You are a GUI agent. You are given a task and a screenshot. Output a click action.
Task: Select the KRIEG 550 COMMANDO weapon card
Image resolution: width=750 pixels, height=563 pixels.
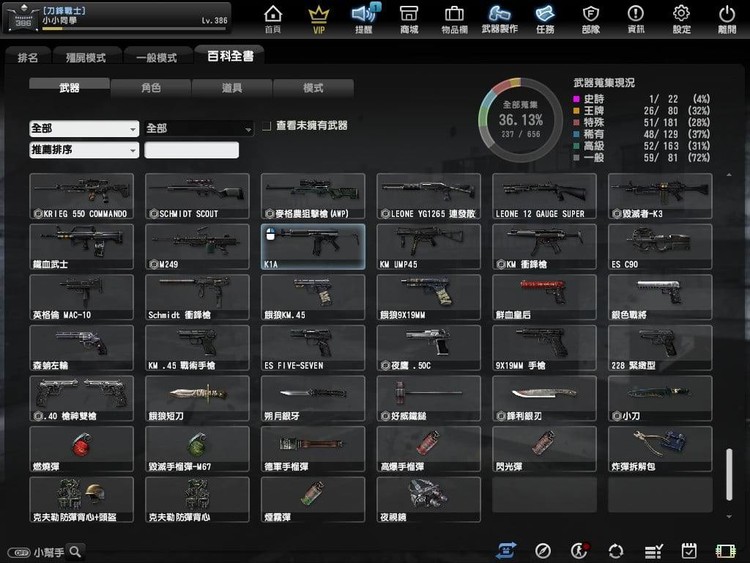[x=81, y=196]
